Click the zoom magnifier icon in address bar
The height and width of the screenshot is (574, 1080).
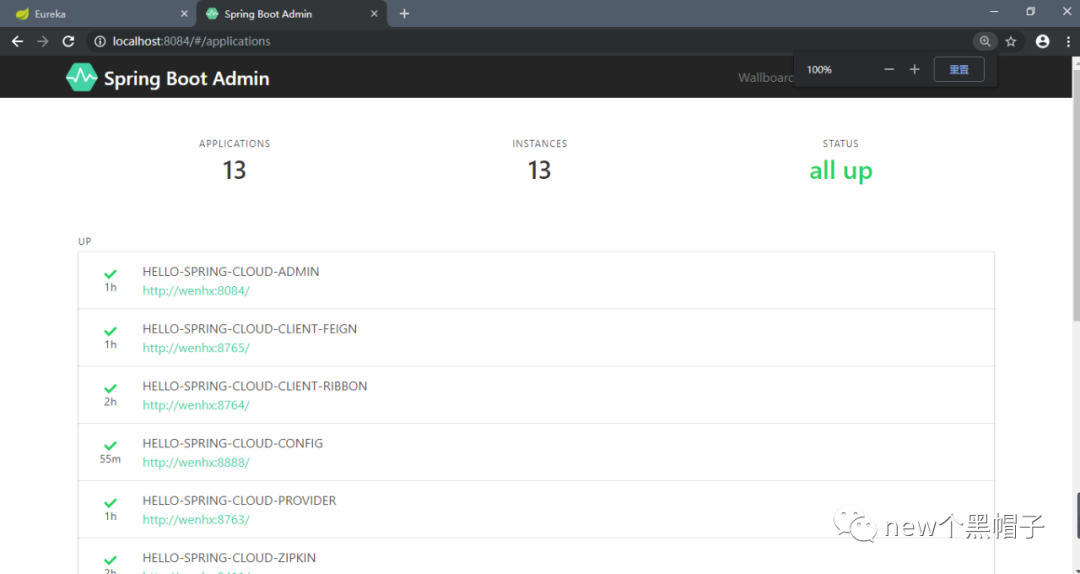click(985, 41)
